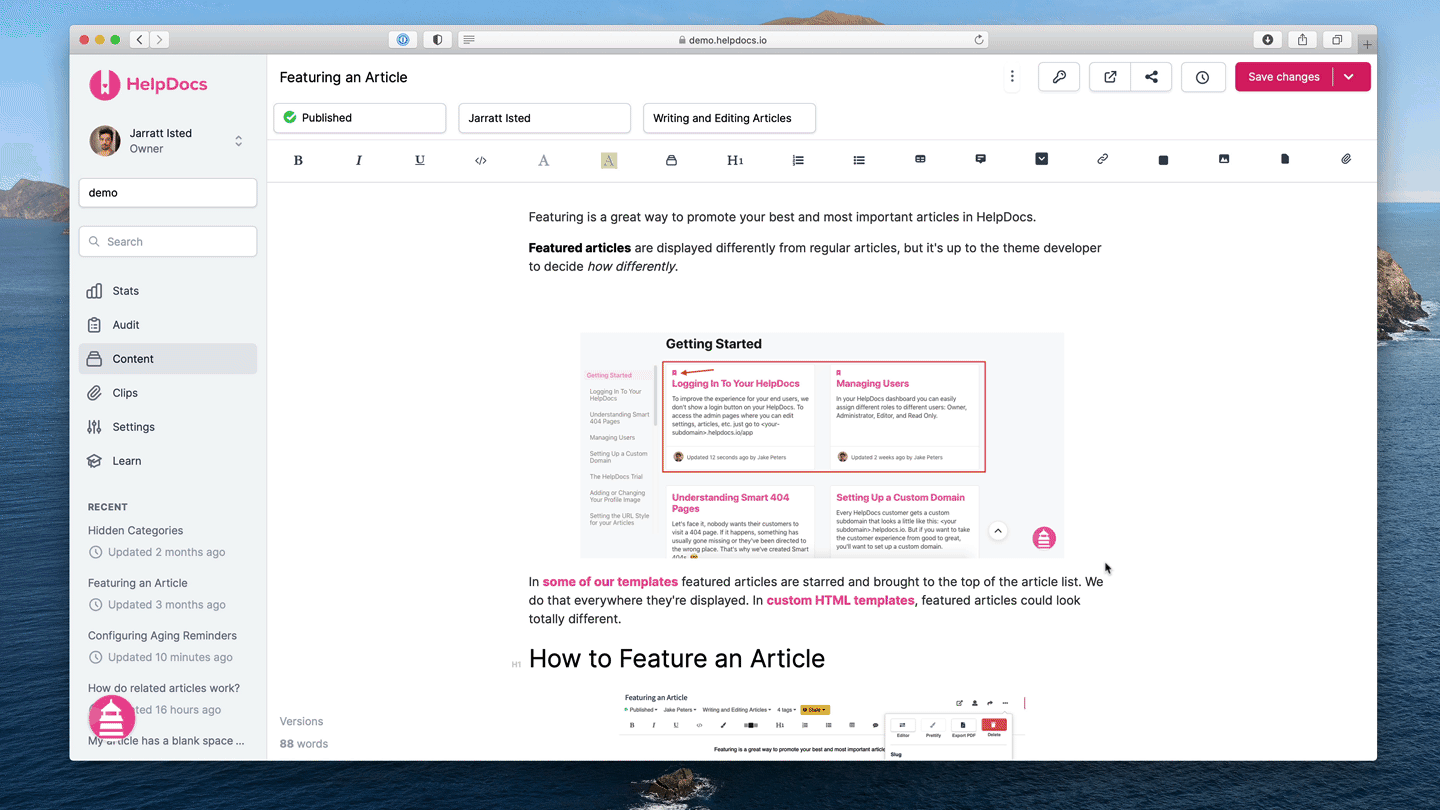Open the Jarratt Isted author dropdown
1440x810 pixels.
[x=545, y=118]
